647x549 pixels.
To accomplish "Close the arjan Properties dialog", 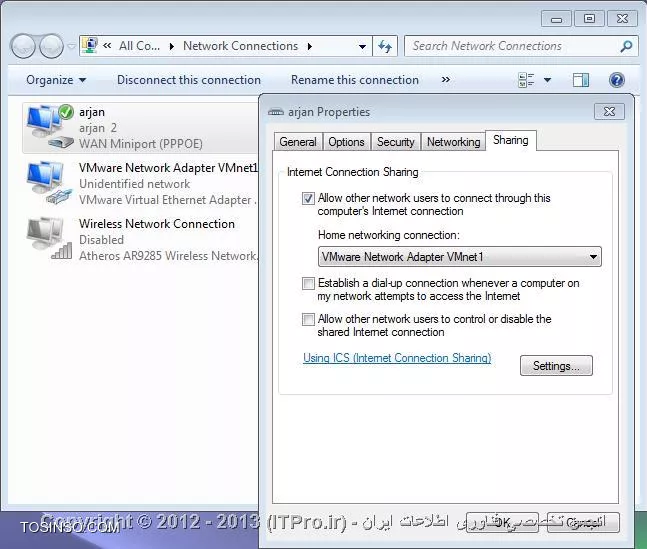I will [609, 111].
